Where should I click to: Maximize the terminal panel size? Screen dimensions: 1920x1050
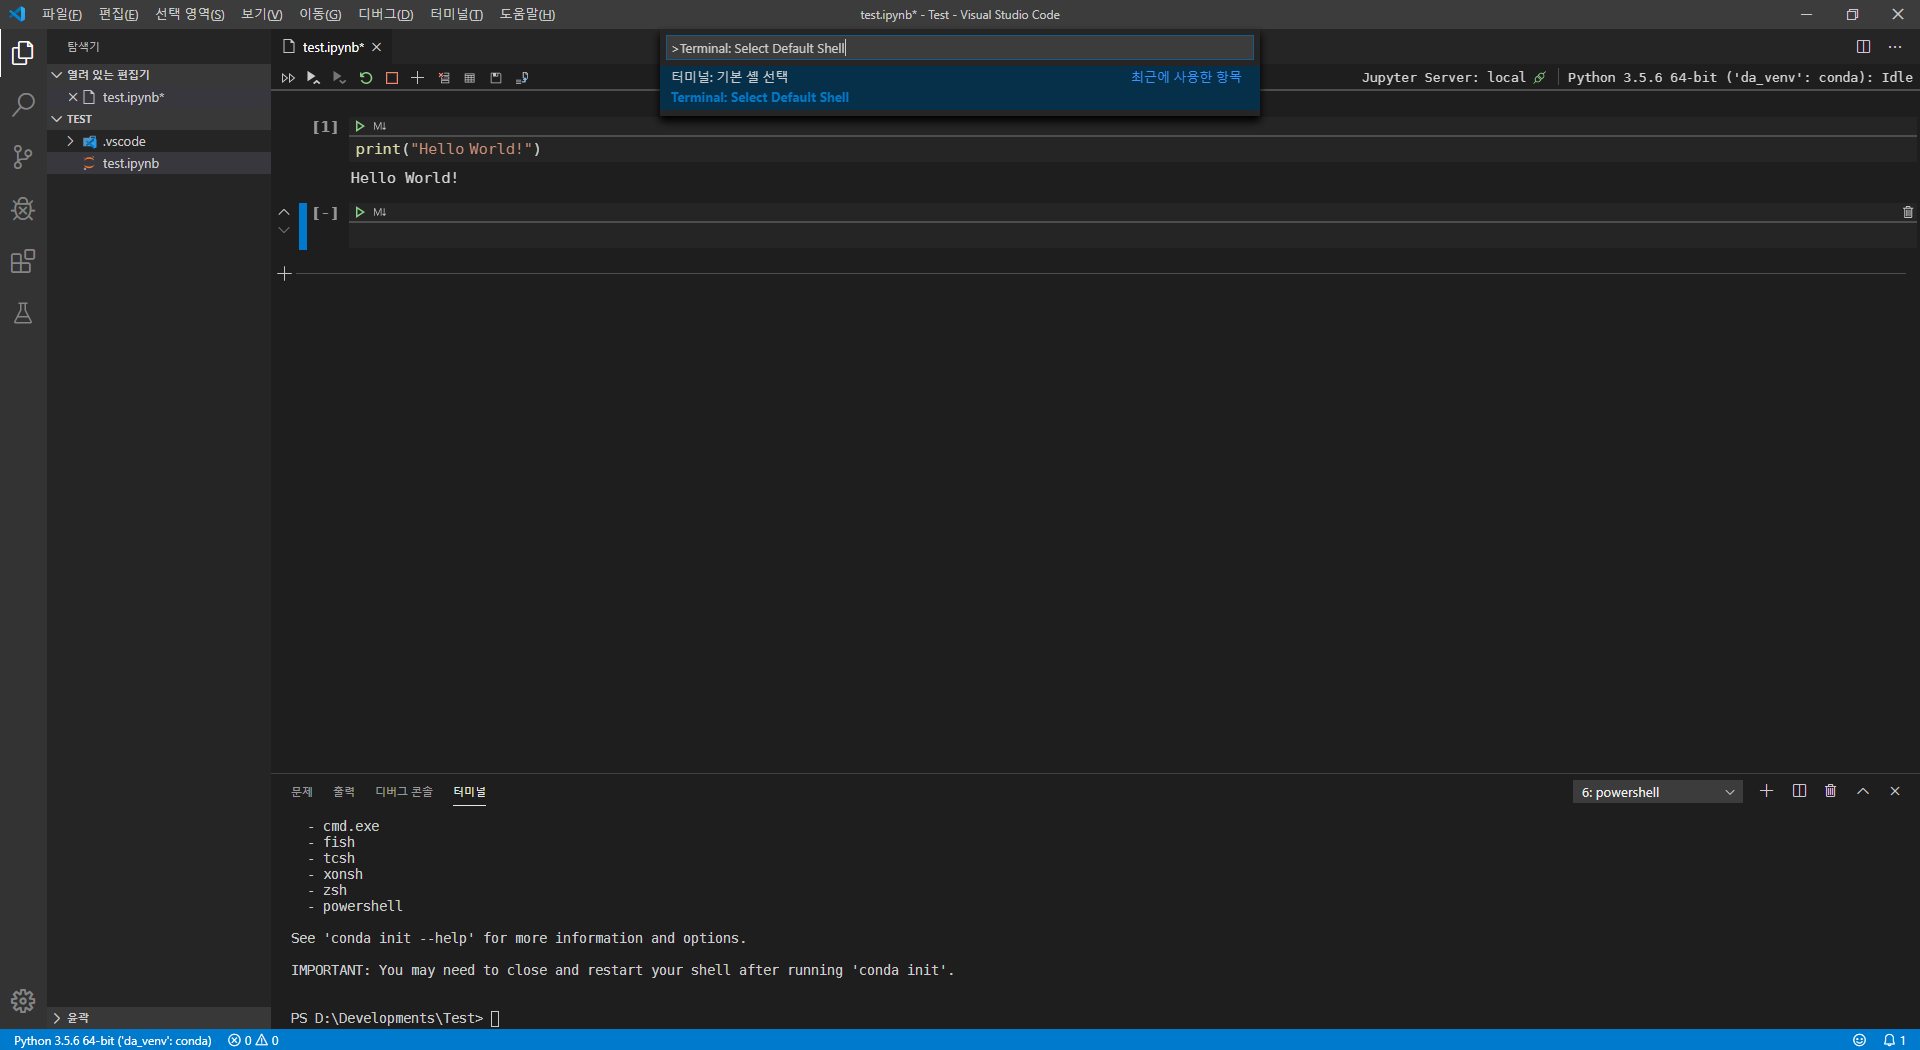(x=1863, y=791)
